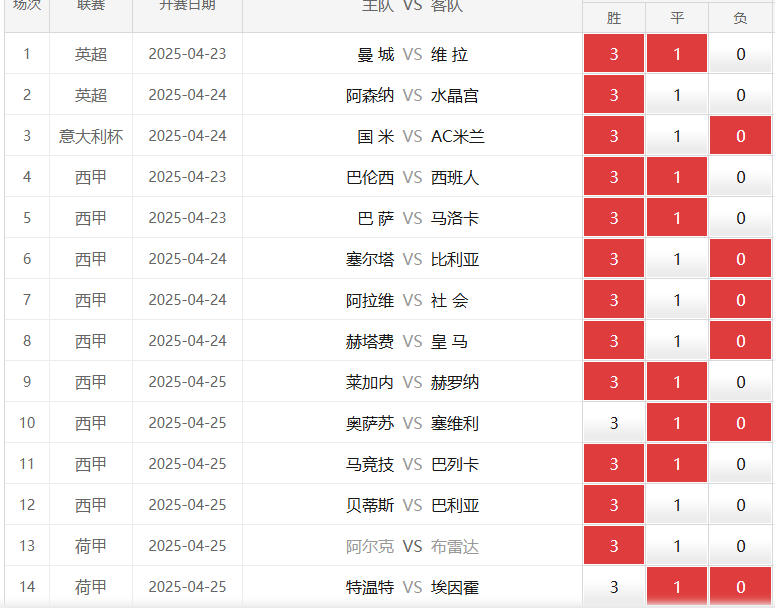Toggle win (3) for 阿森纳 VS 水晶宫
775x609 pixels.
[x=614, y=94]
